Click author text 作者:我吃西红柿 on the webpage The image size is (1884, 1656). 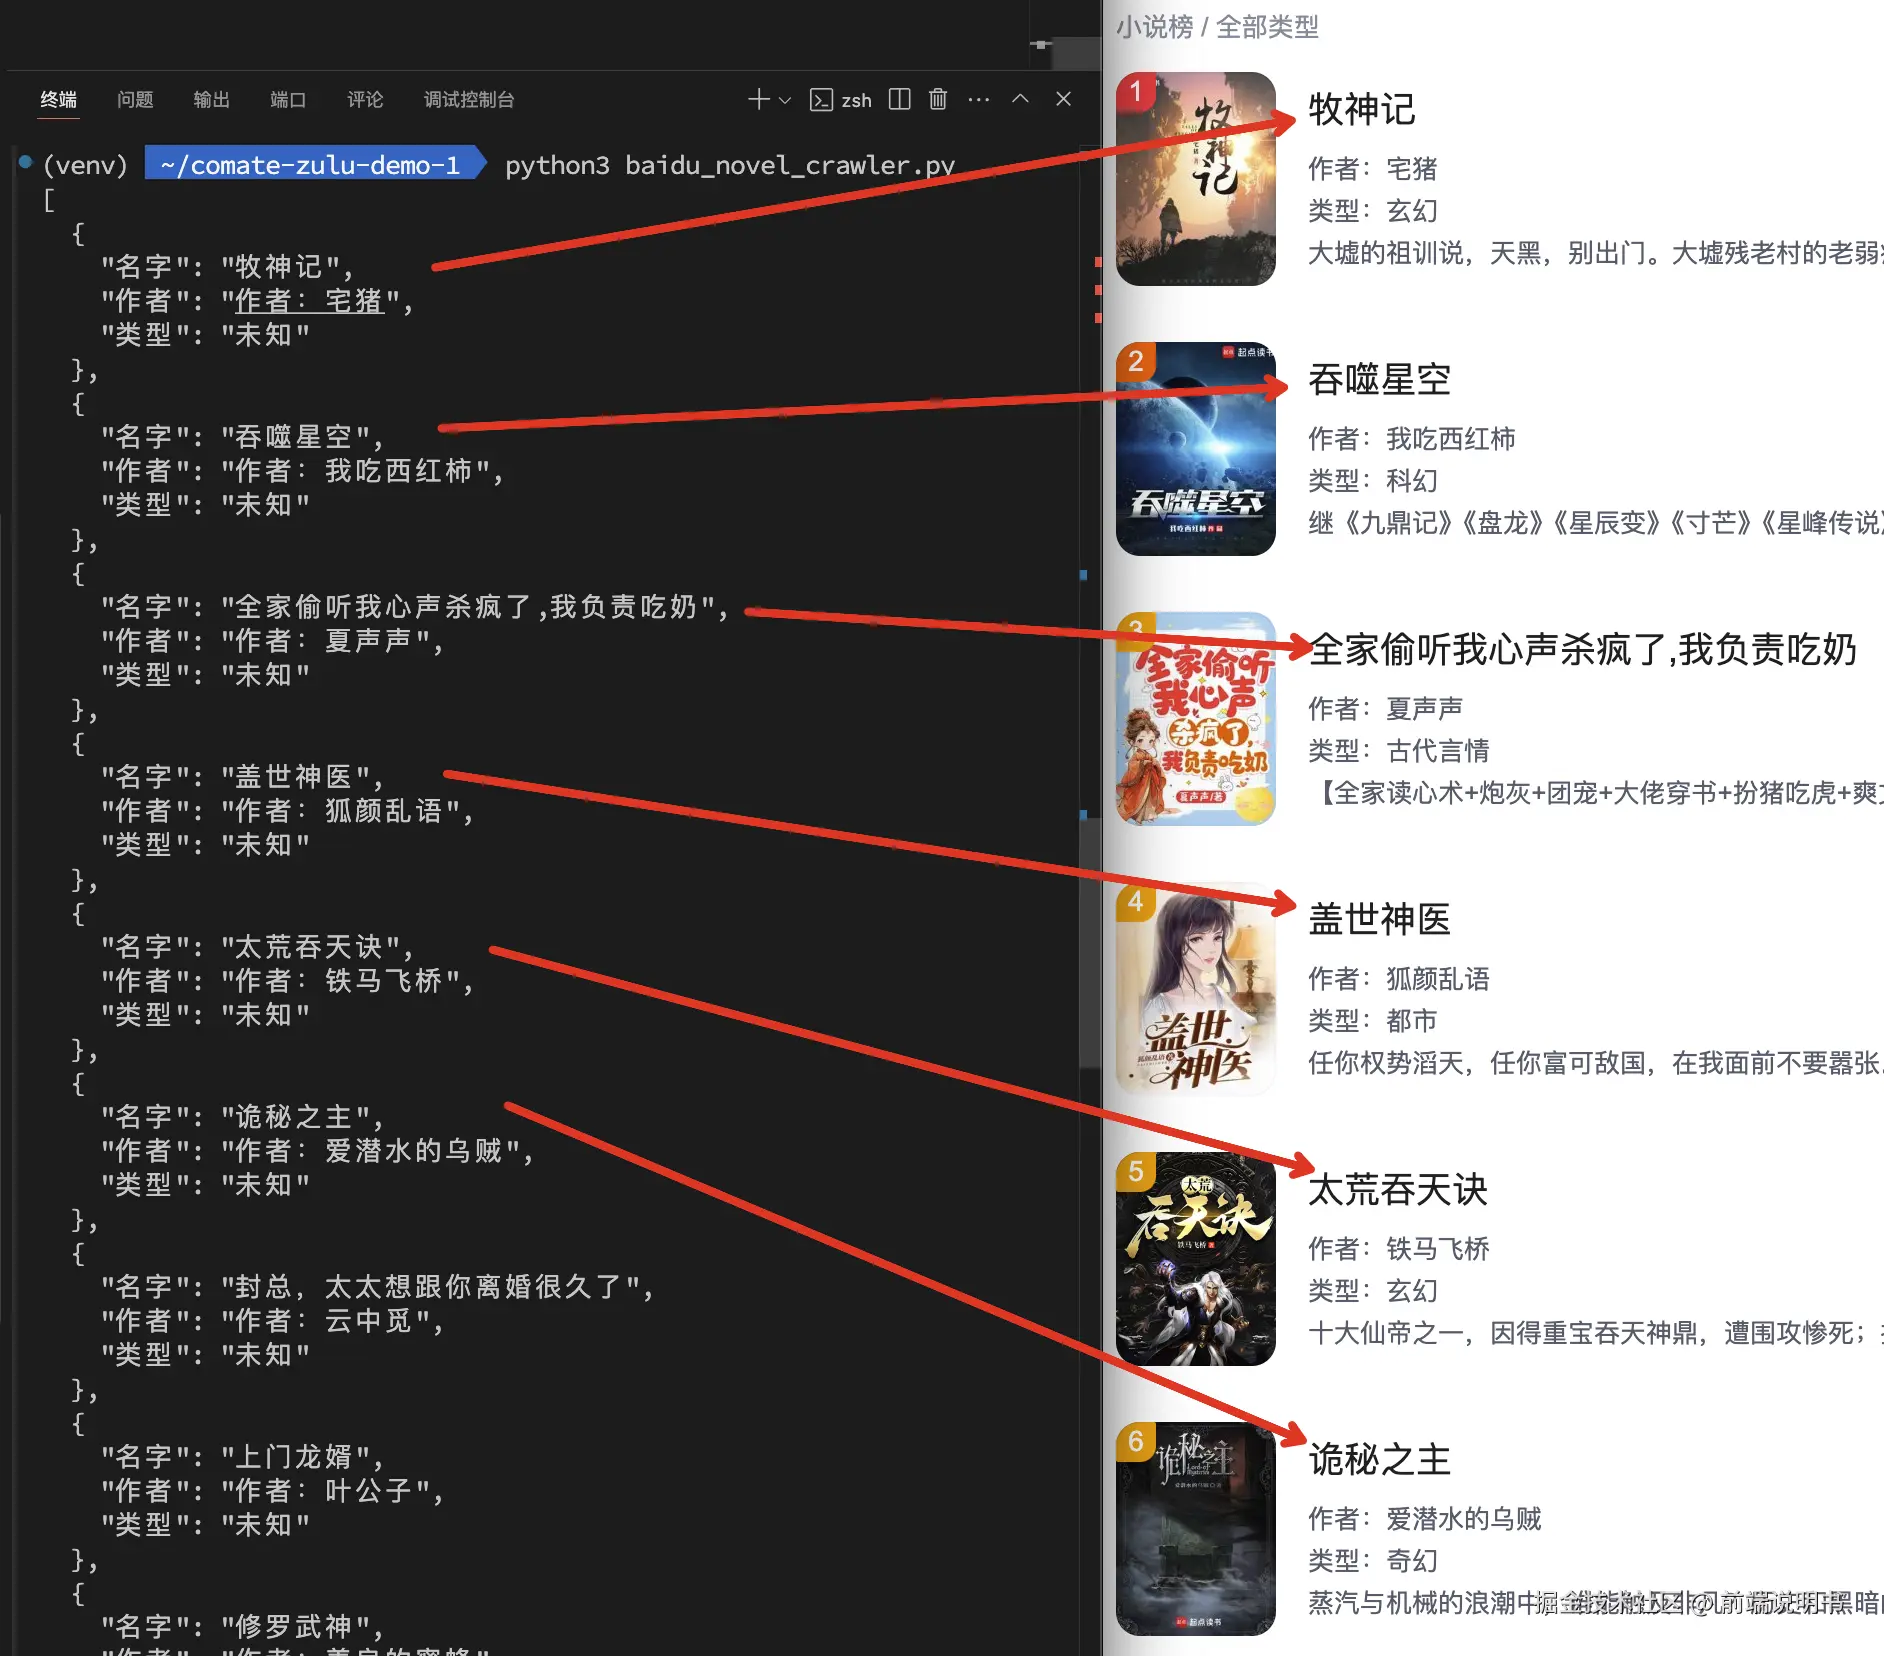coord(1412,439)
